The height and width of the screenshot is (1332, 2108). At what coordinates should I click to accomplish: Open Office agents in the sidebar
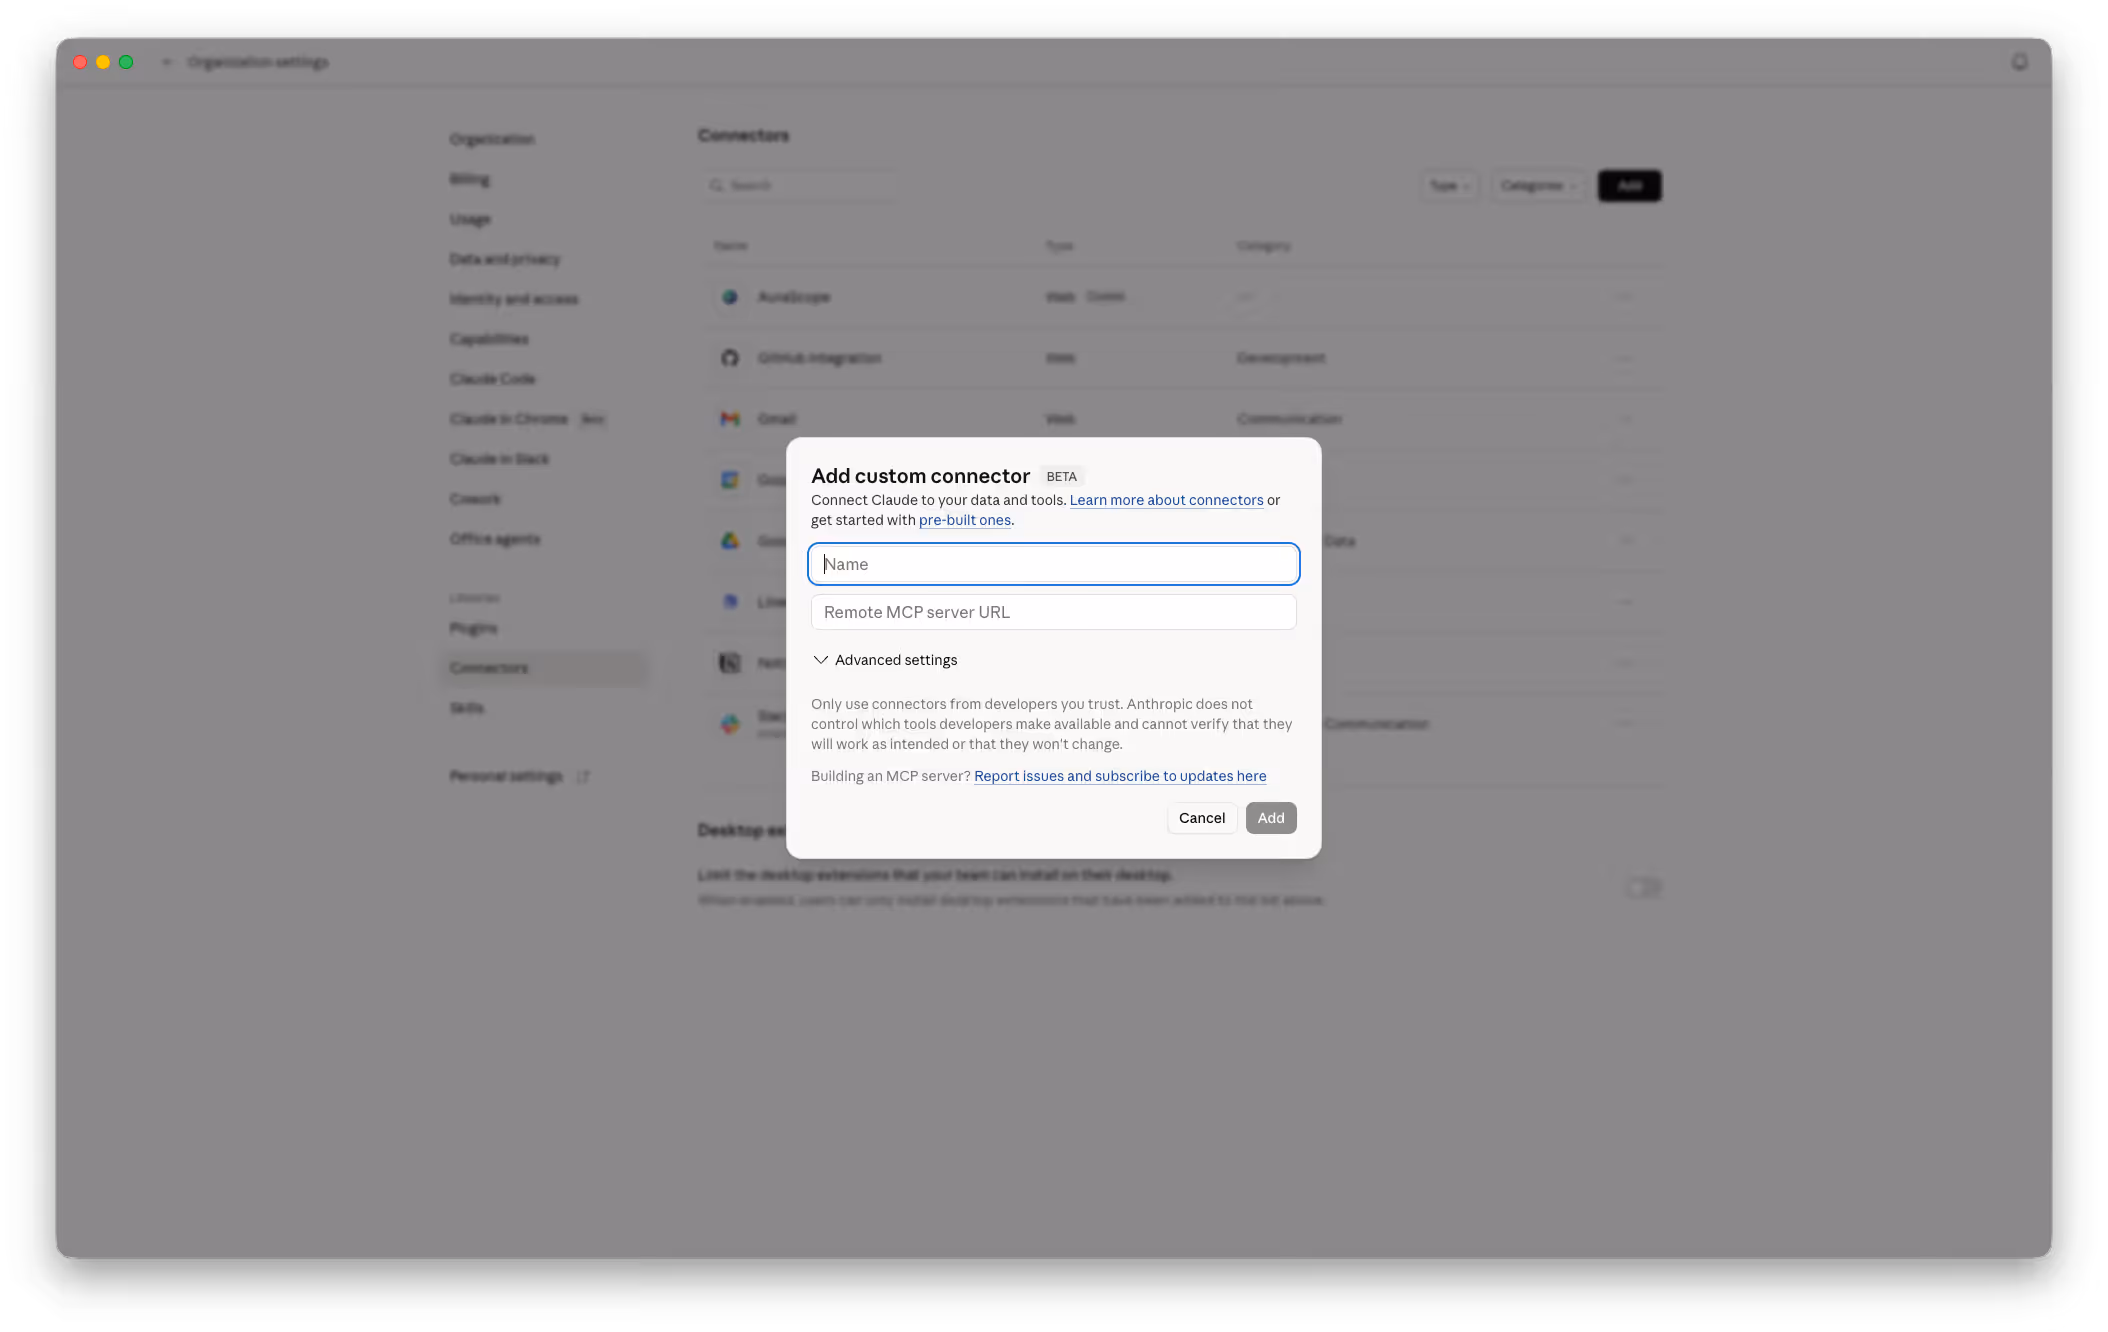[x=495, y=539]
